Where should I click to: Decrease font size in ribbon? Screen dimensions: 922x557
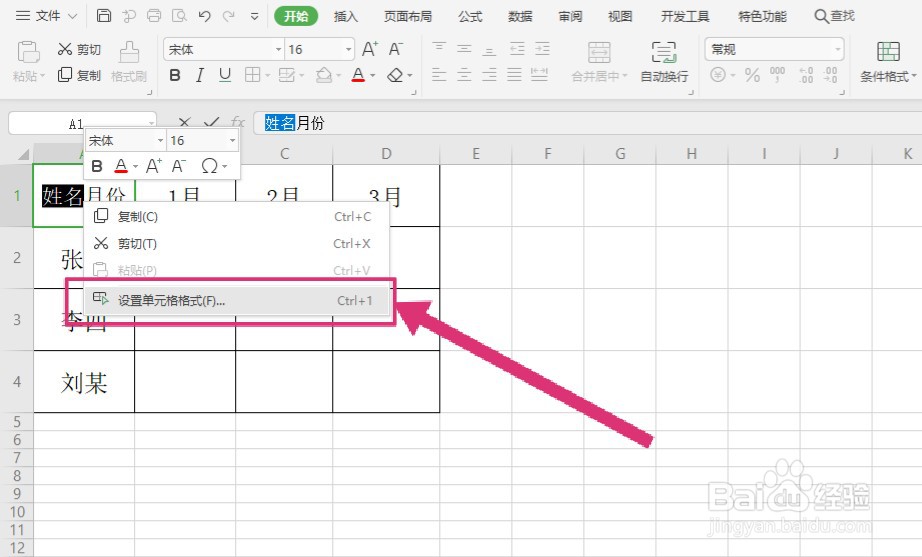(396, 49)
